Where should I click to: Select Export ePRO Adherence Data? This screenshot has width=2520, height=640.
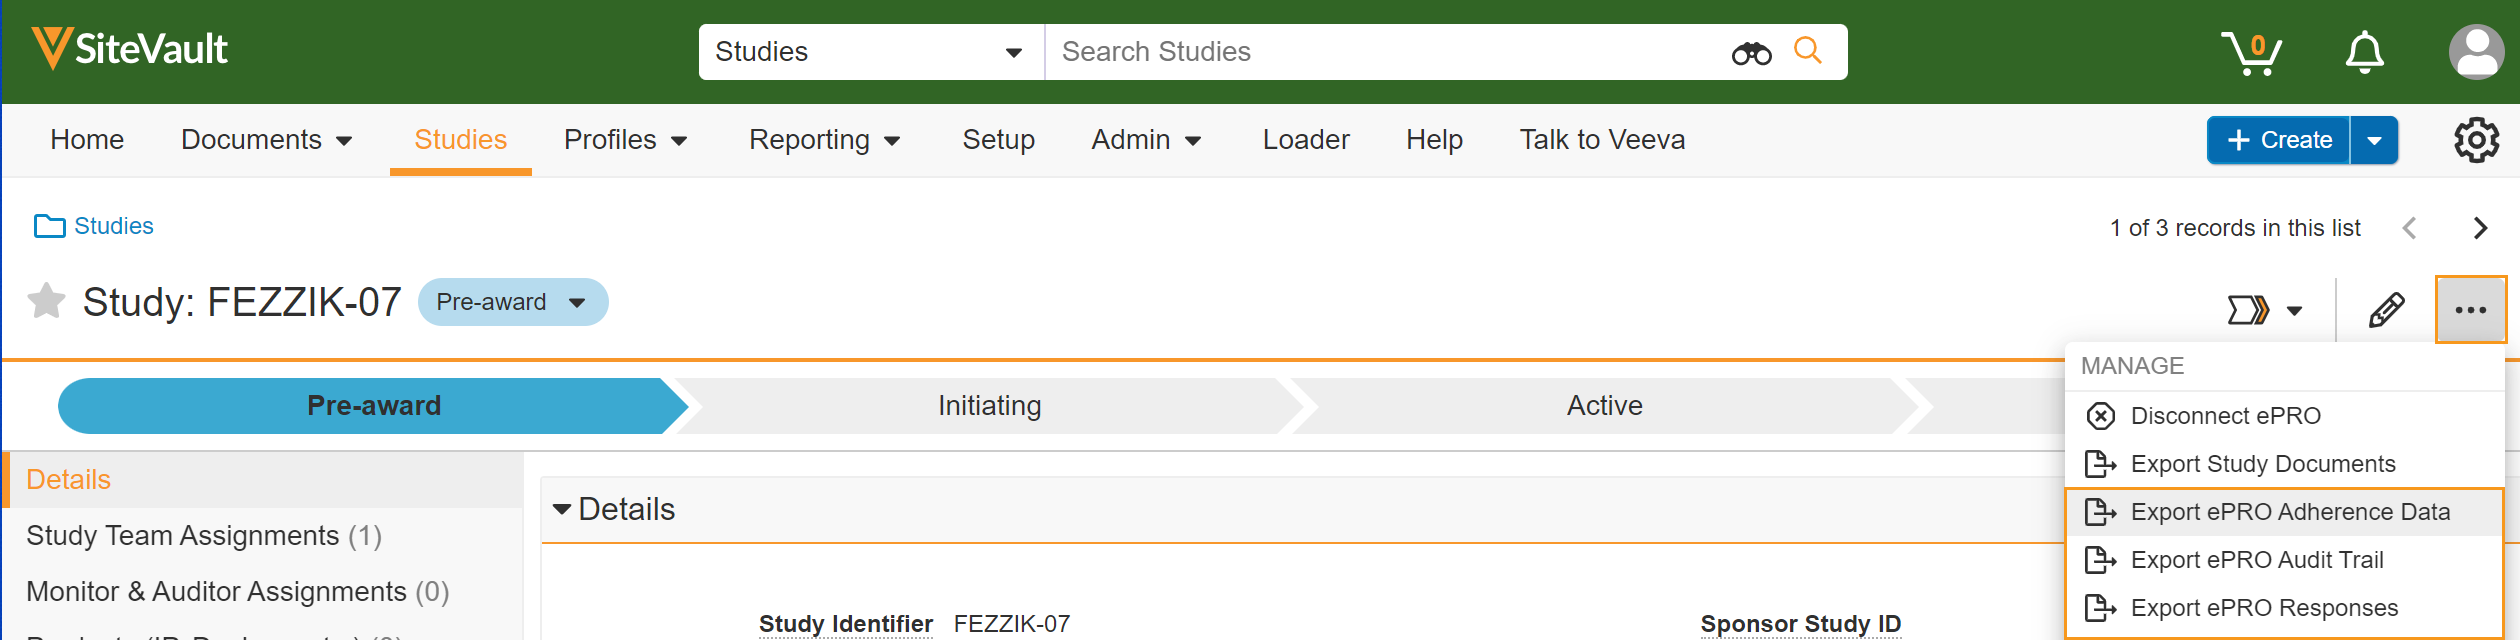[2289, 512]
